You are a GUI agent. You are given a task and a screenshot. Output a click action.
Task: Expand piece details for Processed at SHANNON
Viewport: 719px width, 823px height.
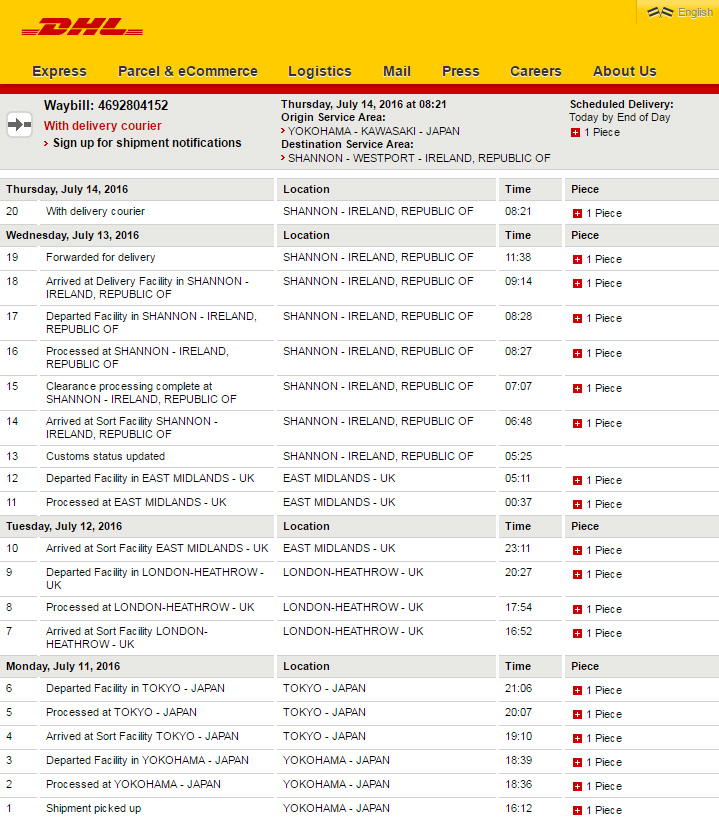[577, 354]
